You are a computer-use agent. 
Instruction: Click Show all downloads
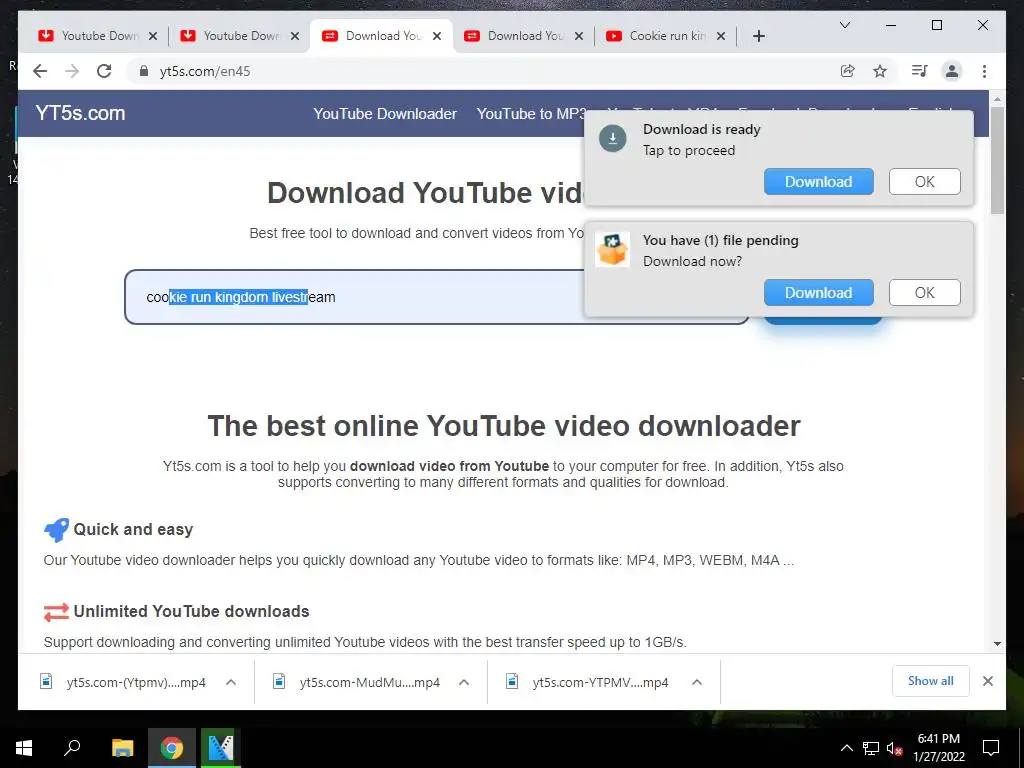(931, 681)
